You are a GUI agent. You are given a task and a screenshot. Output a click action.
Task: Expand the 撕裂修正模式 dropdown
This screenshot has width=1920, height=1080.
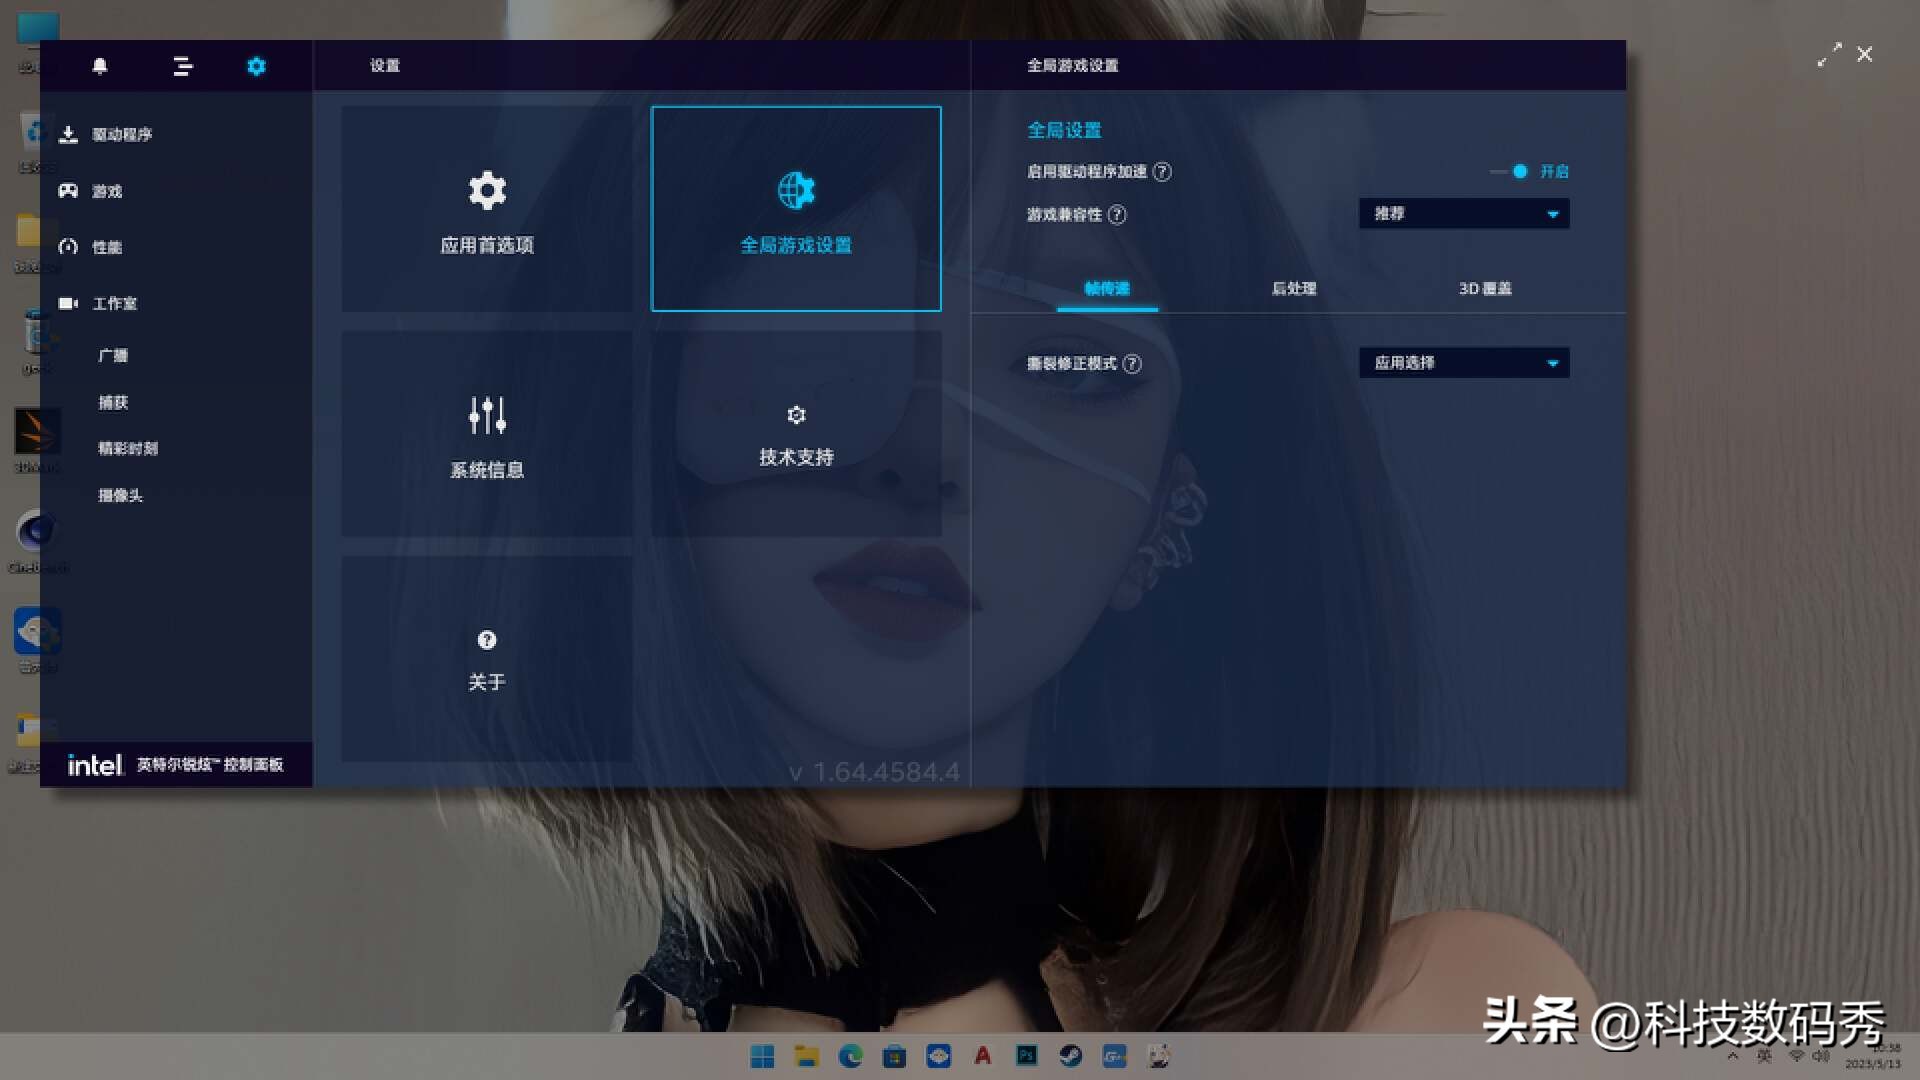click(x=1463, y=363)
